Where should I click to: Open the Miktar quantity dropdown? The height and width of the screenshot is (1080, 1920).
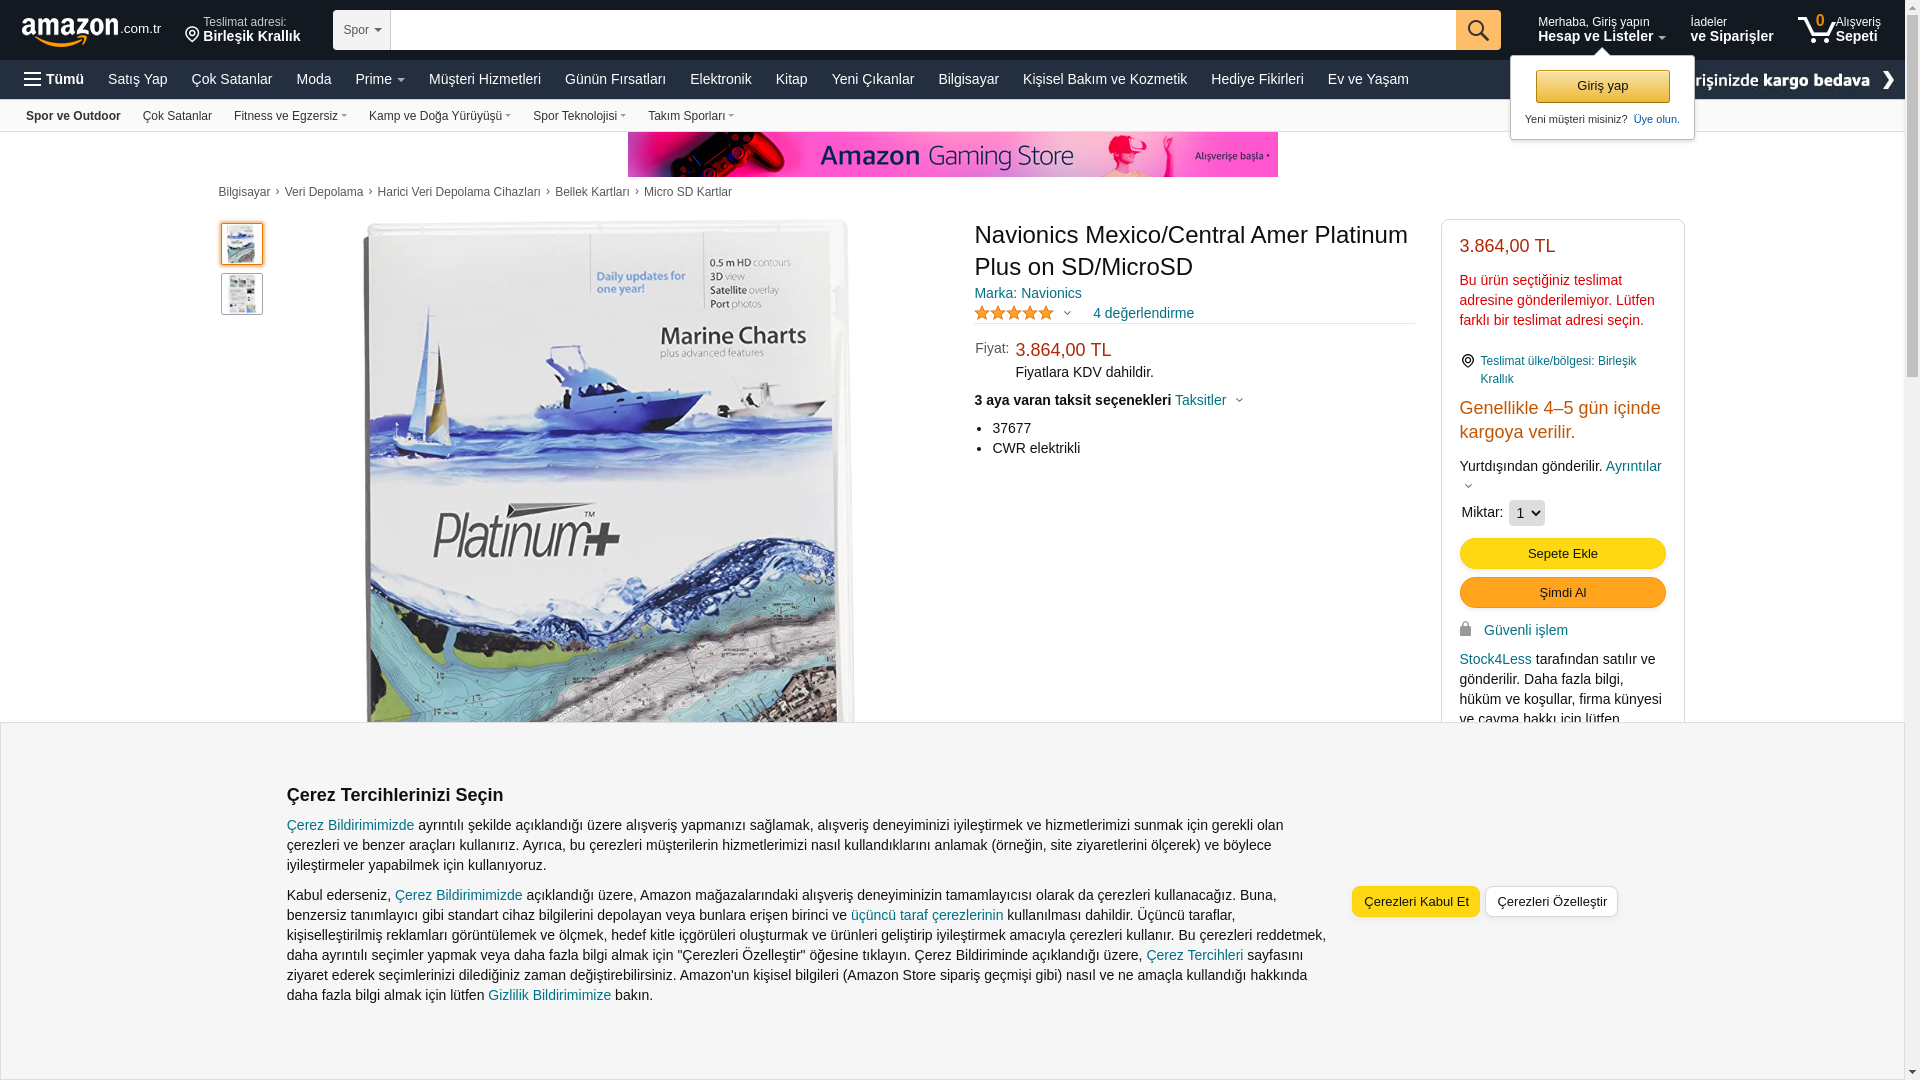point(1526,513)
